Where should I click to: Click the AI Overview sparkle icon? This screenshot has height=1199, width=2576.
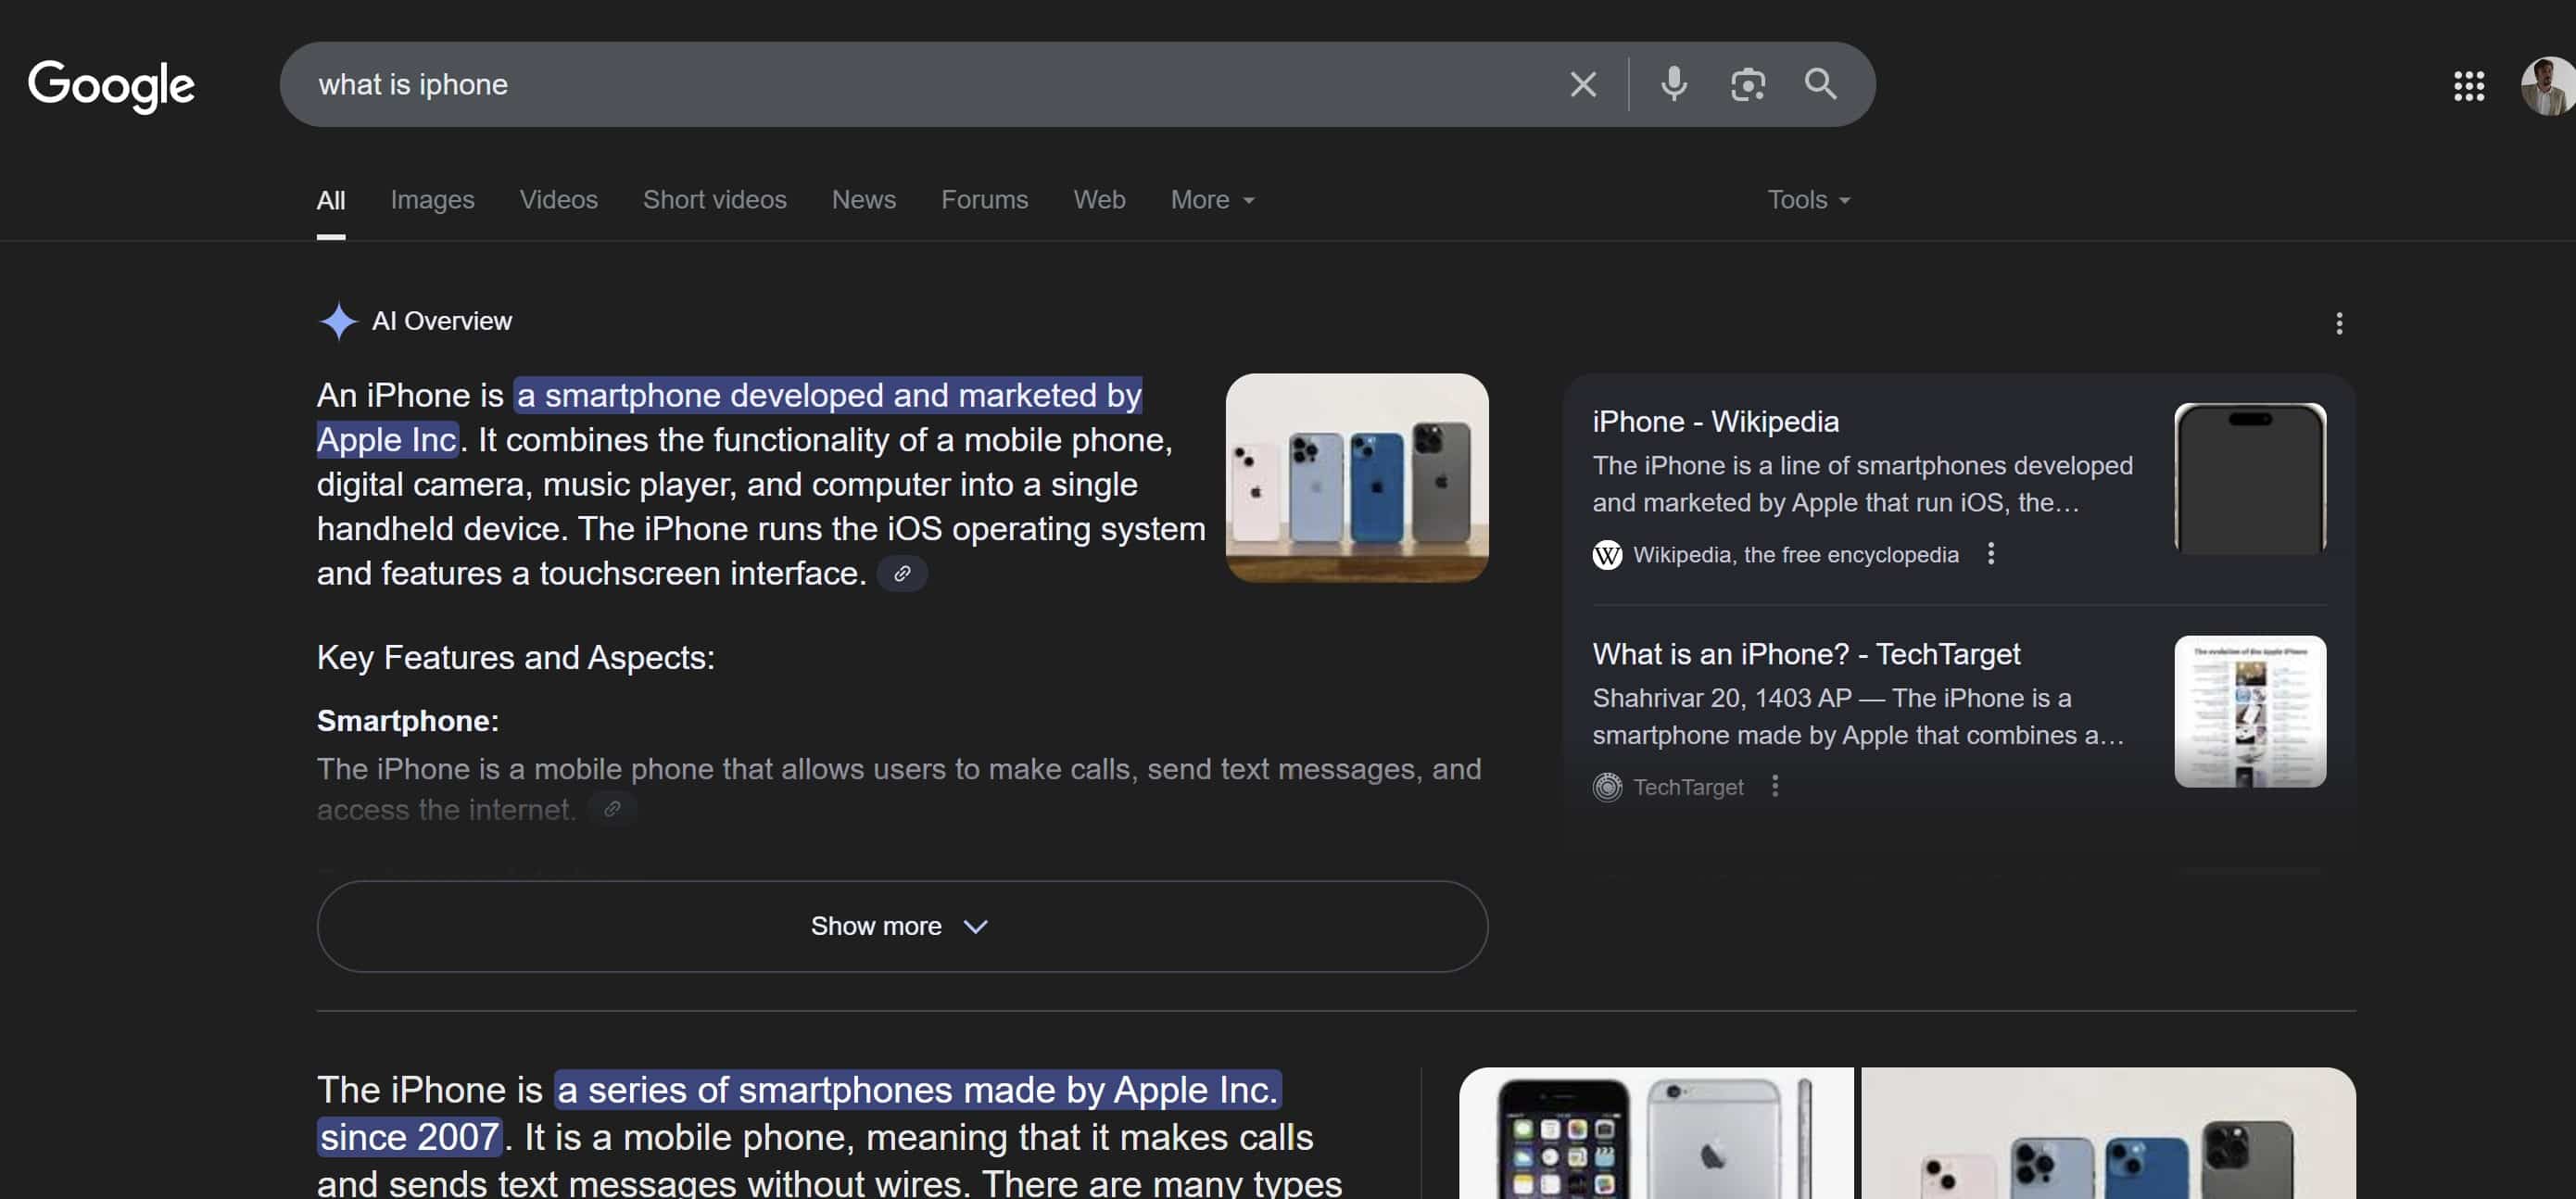(338, 321)
